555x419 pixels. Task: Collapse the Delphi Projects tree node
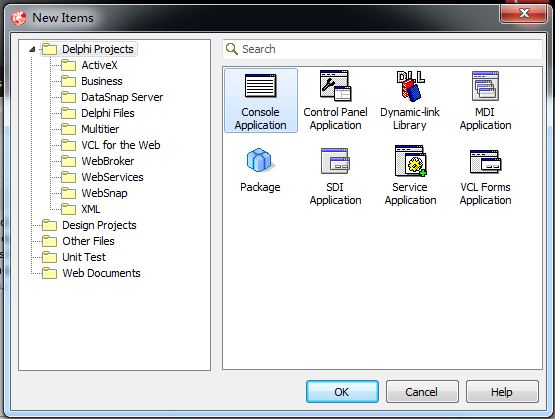point(33,49)
